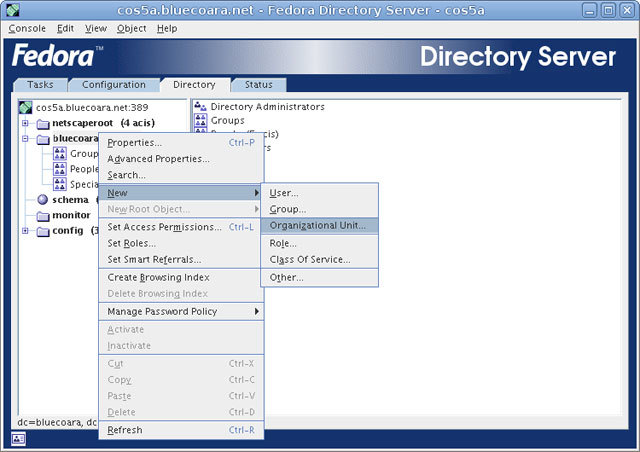Open the View menu
The height and width of the screenshot is (452, 640).
coord(96,29)
